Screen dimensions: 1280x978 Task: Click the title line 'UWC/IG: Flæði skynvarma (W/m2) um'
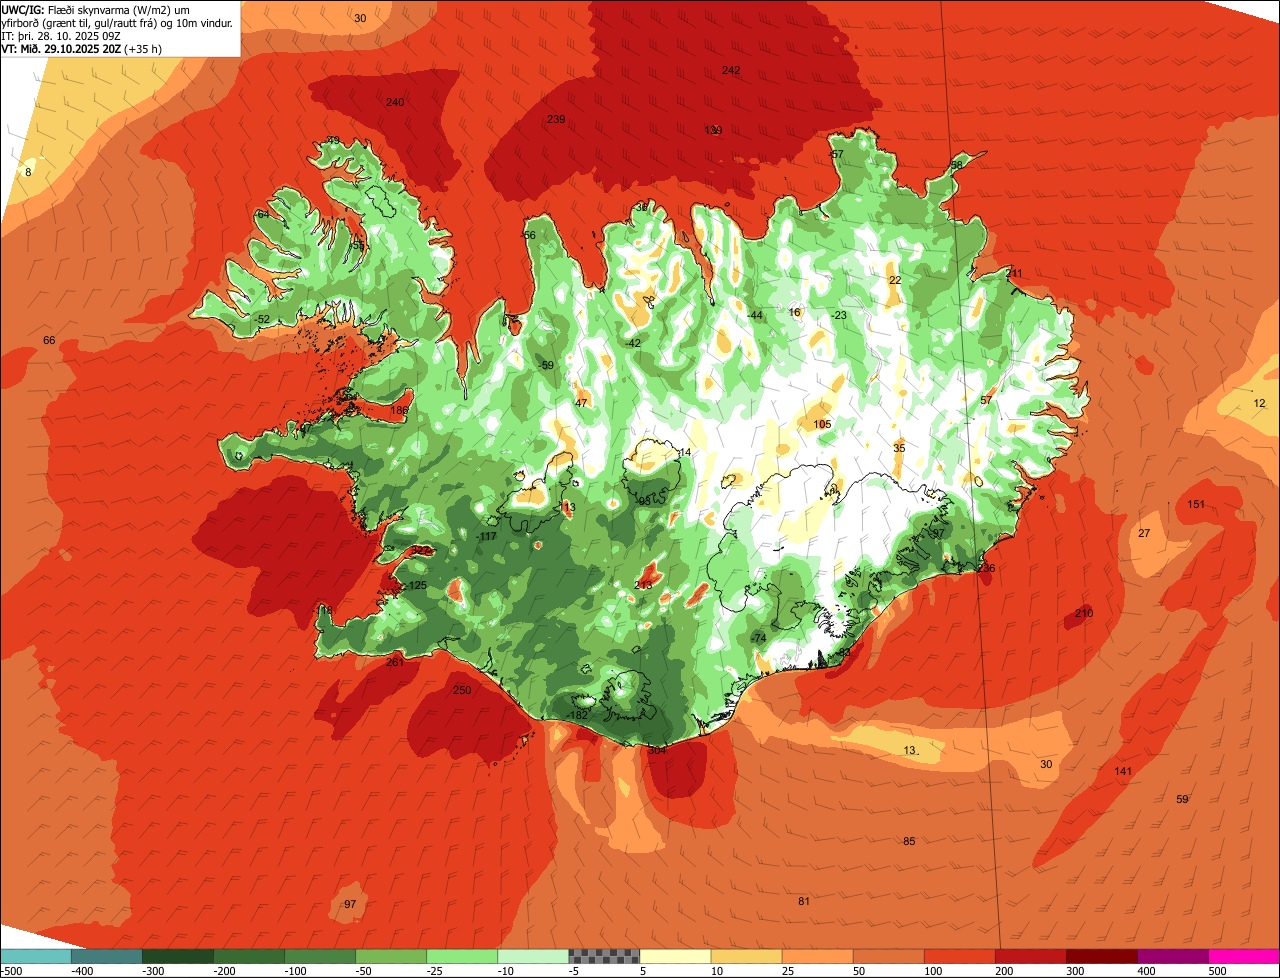pyautogui.click(x=96, y=9)
